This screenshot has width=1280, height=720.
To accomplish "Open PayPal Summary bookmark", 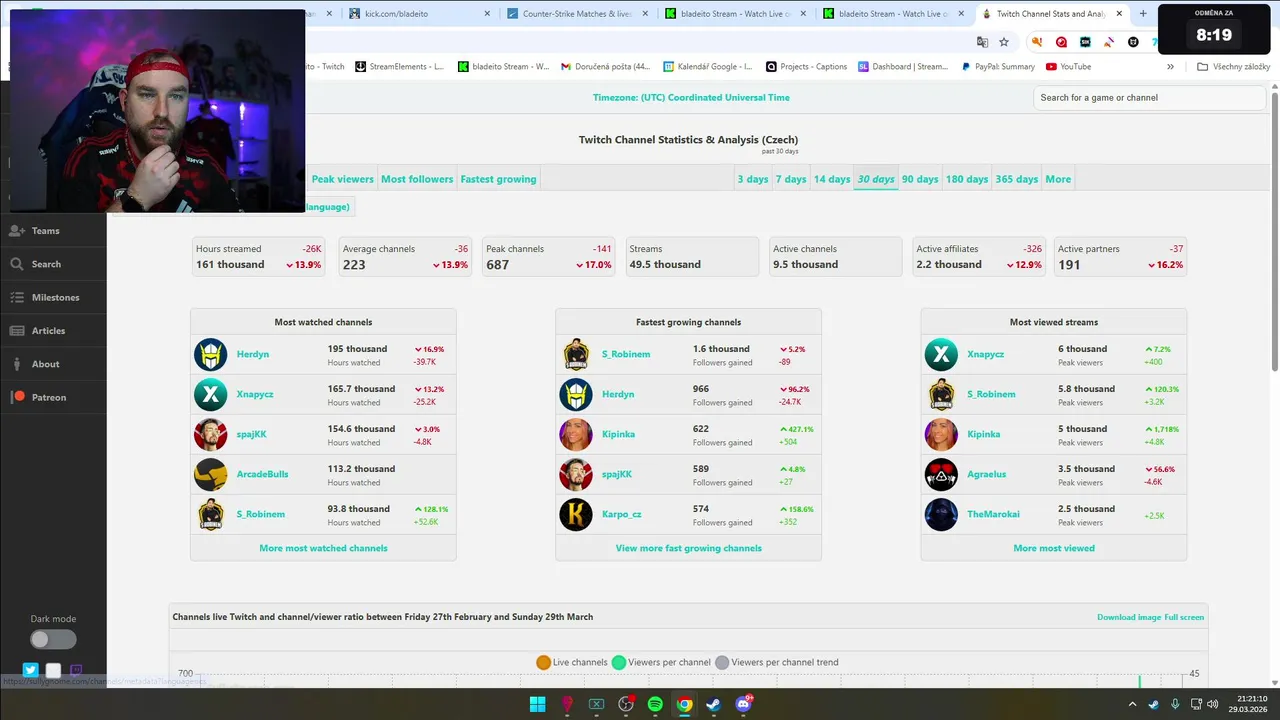I will click(x=997, y=67).
